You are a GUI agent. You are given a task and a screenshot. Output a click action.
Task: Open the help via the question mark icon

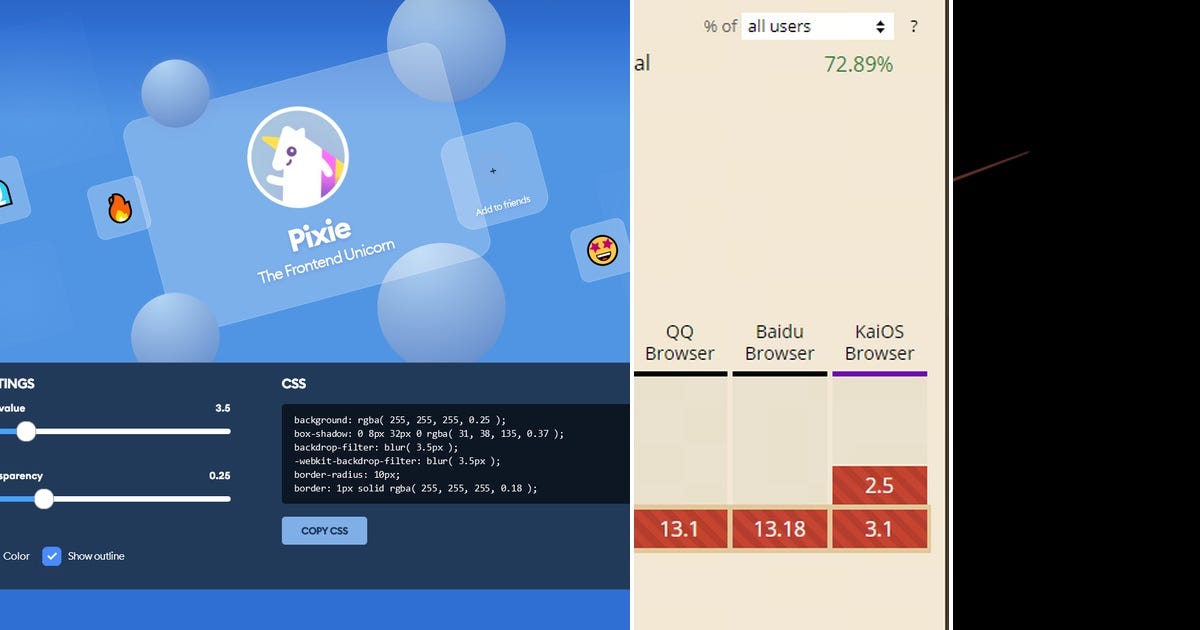(914, 26)
